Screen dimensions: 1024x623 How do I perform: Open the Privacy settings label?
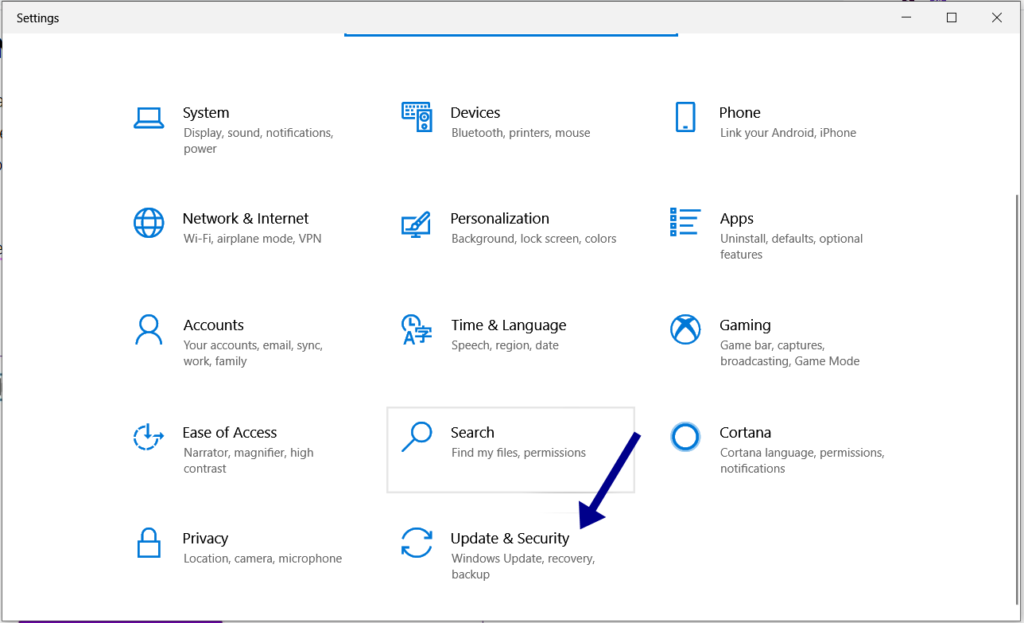click(205, 538)
